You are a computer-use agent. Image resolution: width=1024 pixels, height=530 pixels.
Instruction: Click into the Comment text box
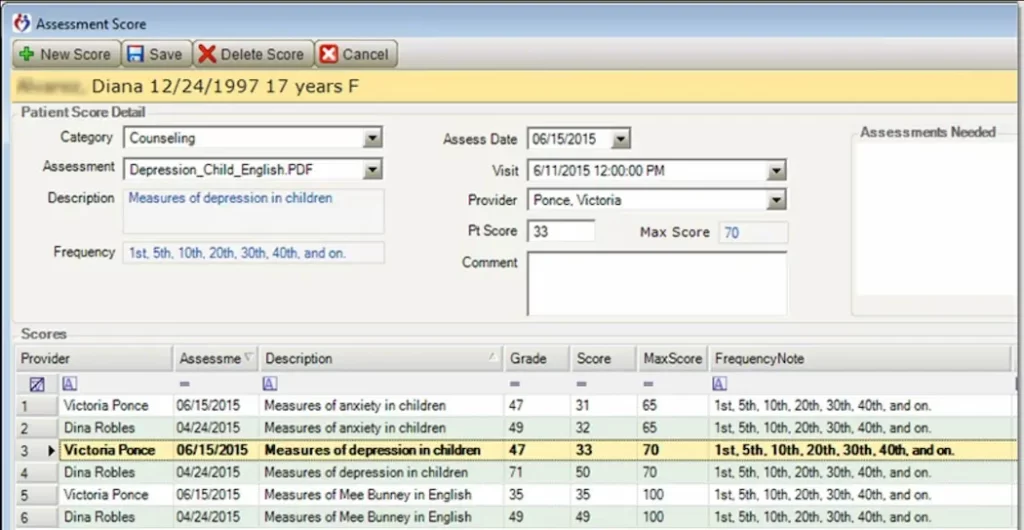click(657, 283)
